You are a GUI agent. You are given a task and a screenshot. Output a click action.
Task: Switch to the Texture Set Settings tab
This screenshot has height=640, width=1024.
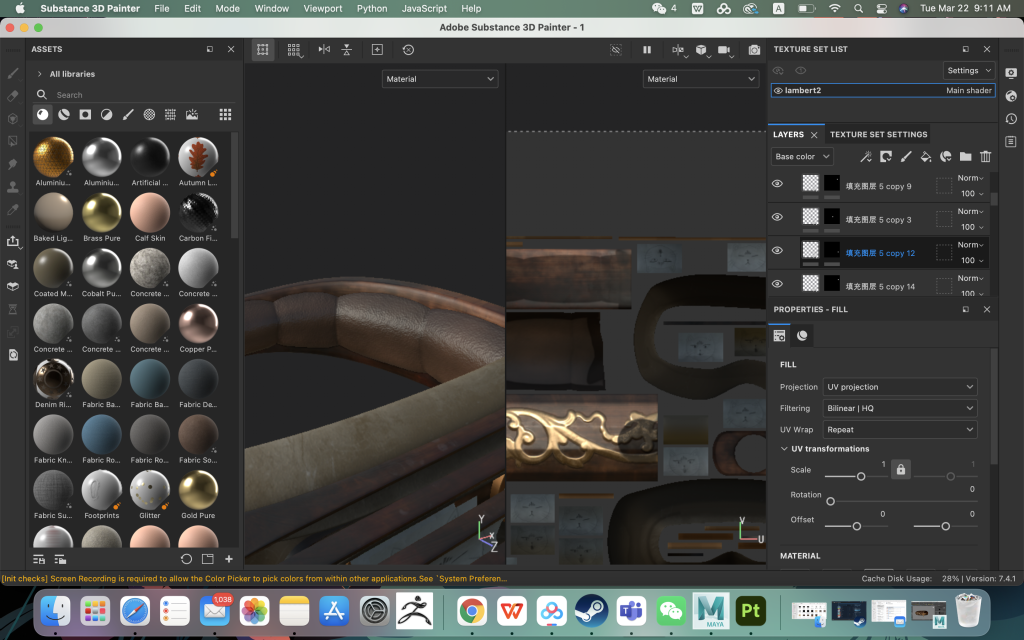click(878, 135)
